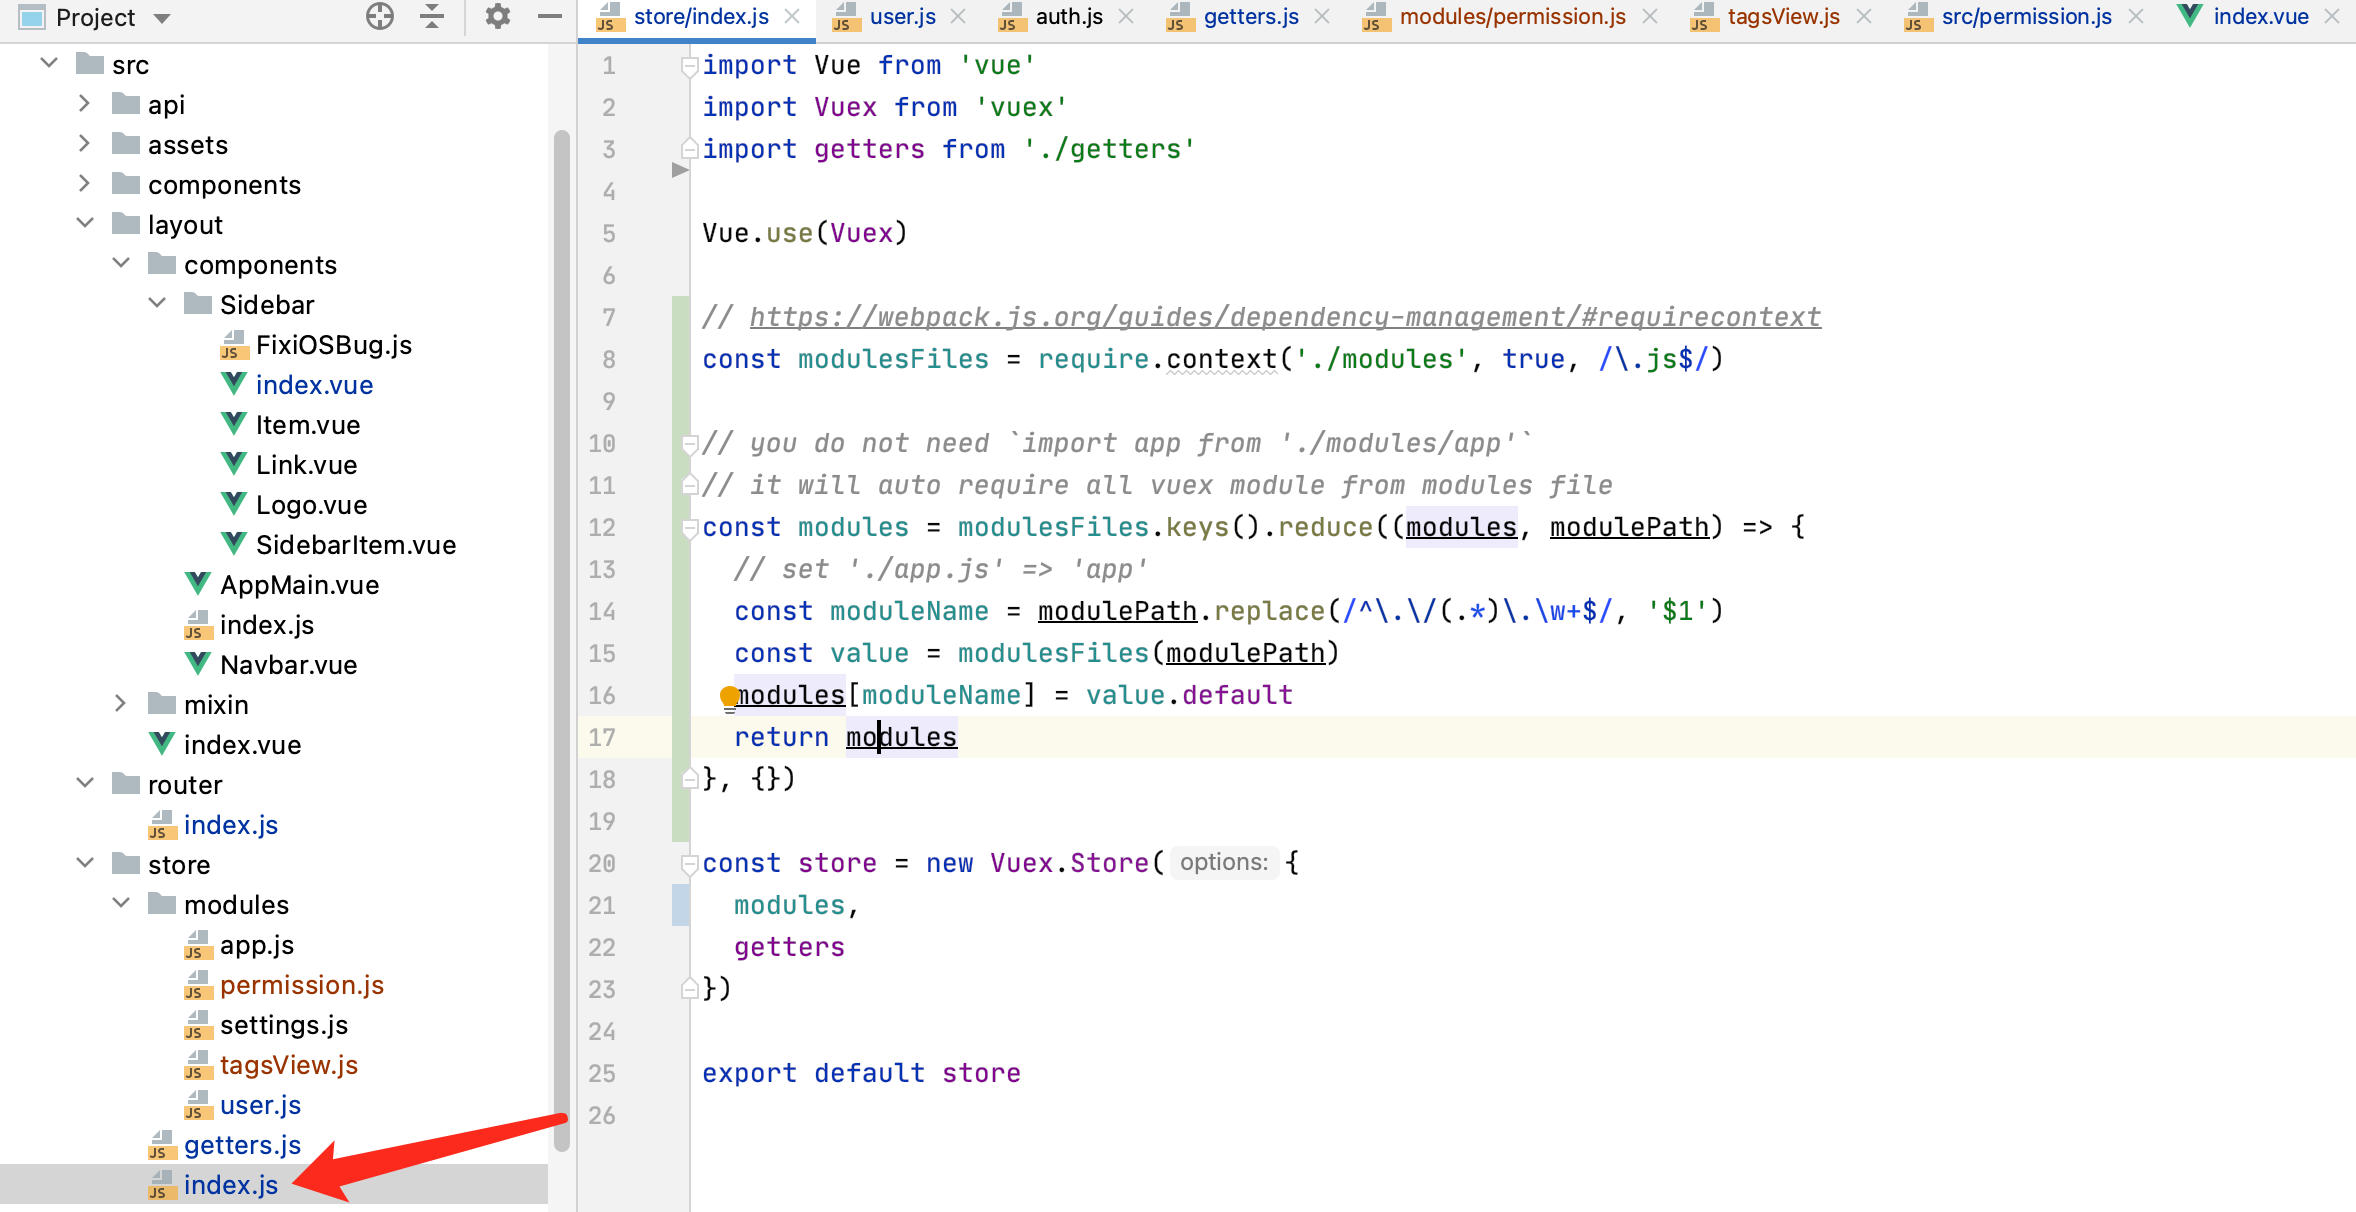Click the 'options:' parameter hint on line 20
Image resolution: width=2356 pixels, height=1212 pixels.
(1224, 862)
